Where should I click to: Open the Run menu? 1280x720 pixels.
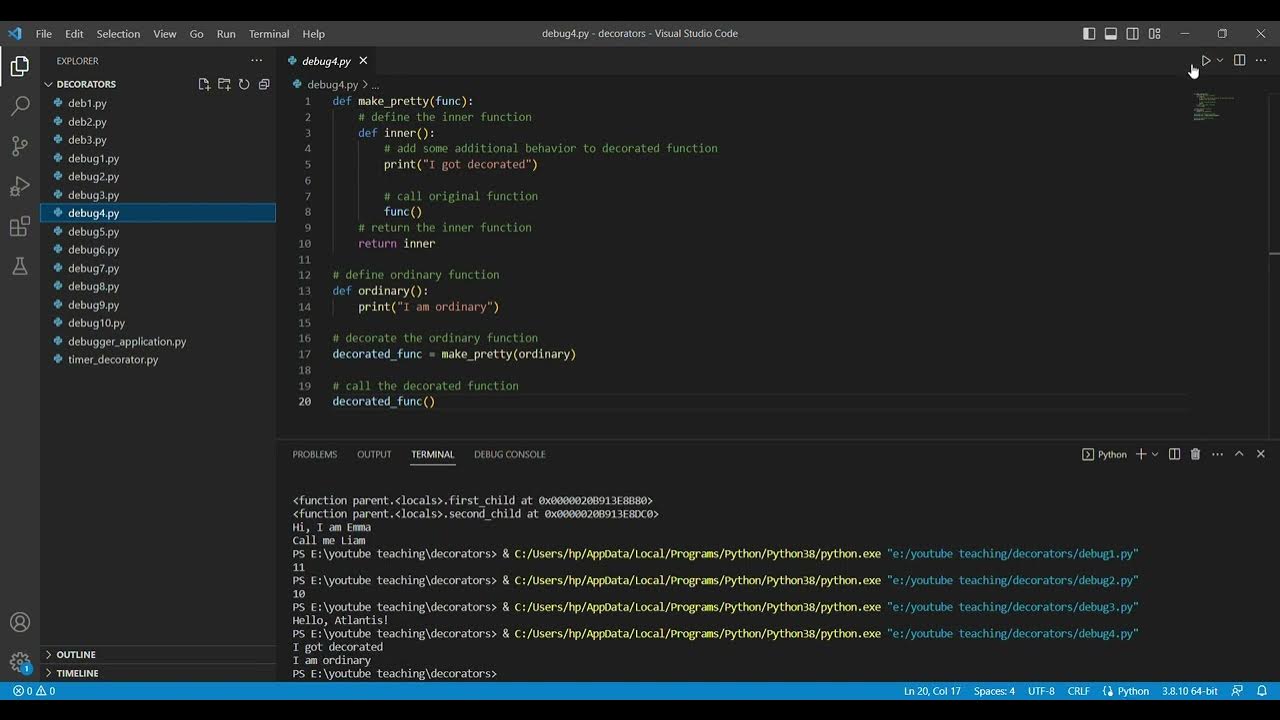click(226, 33)
